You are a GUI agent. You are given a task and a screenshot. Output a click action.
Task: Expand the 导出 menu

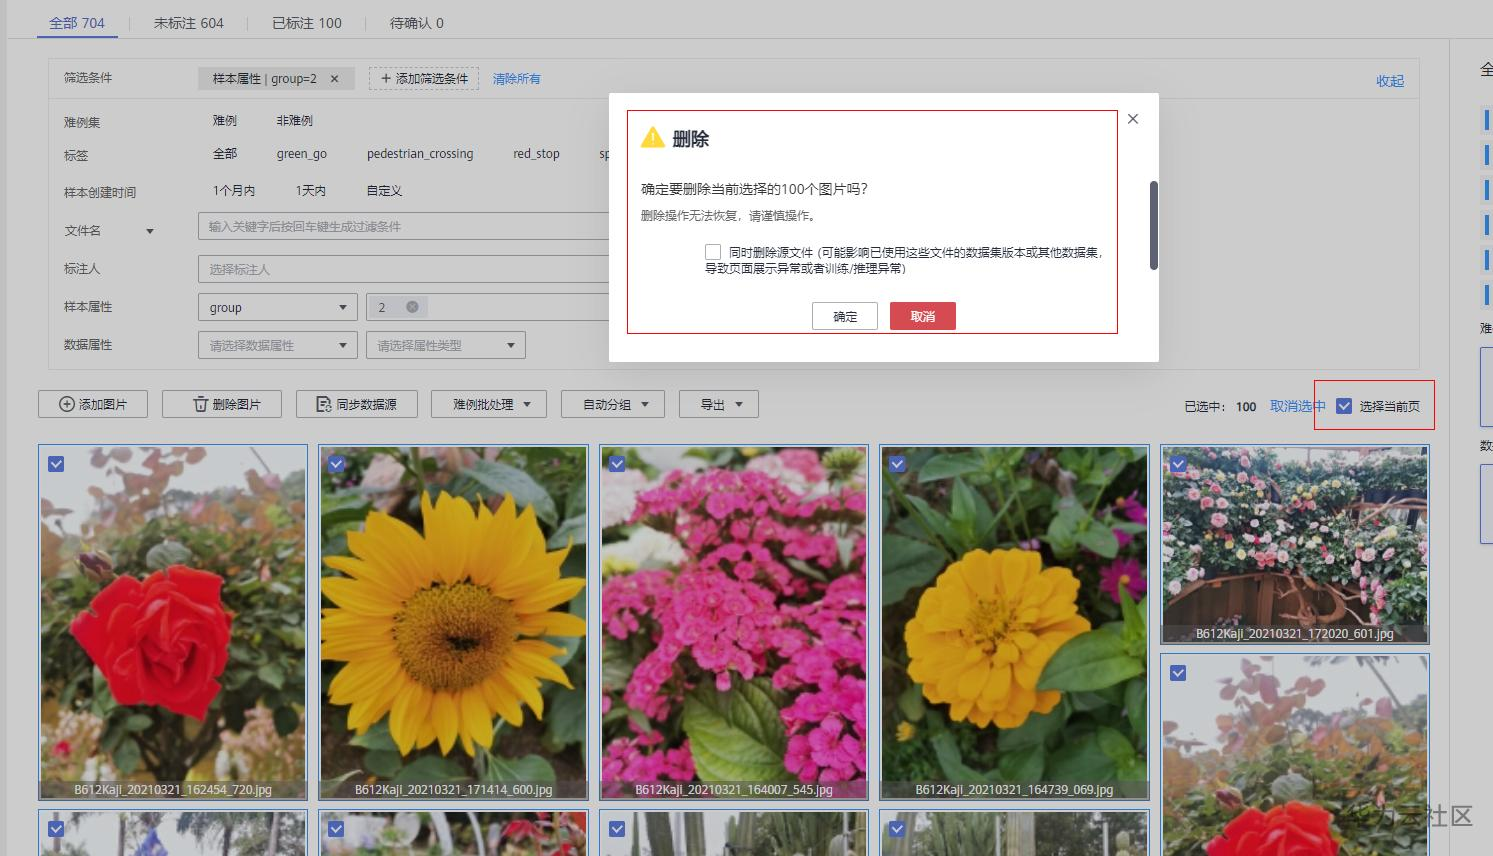coord(719,404)
